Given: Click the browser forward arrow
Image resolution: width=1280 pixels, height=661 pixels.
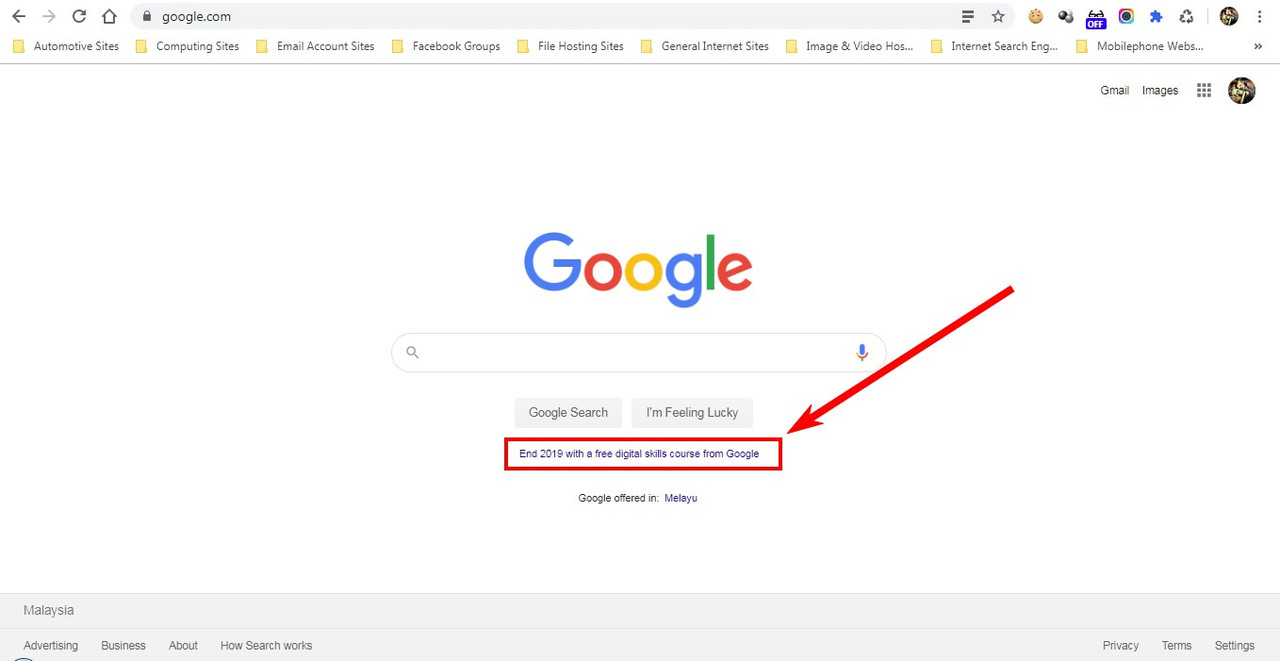Looking at the screenshot, I should [48, 16].
